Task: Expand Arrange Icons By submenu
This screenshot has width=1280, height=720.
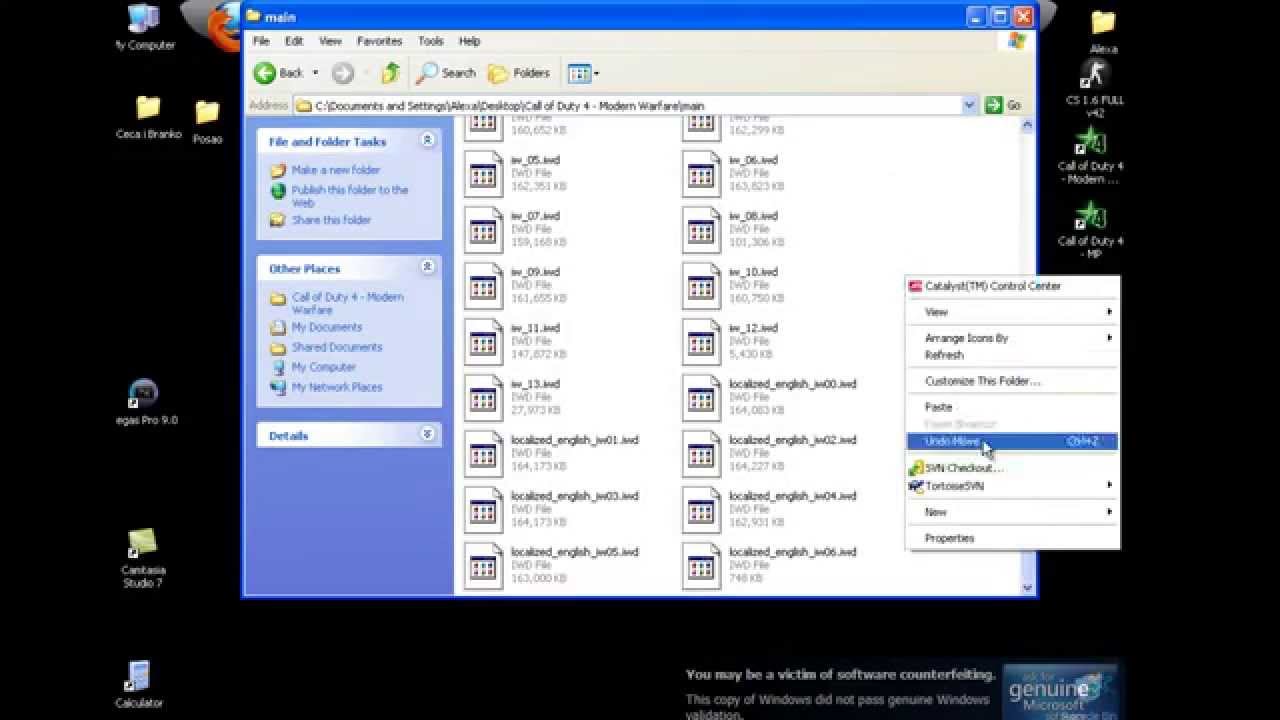Action: pos(1012,338)
